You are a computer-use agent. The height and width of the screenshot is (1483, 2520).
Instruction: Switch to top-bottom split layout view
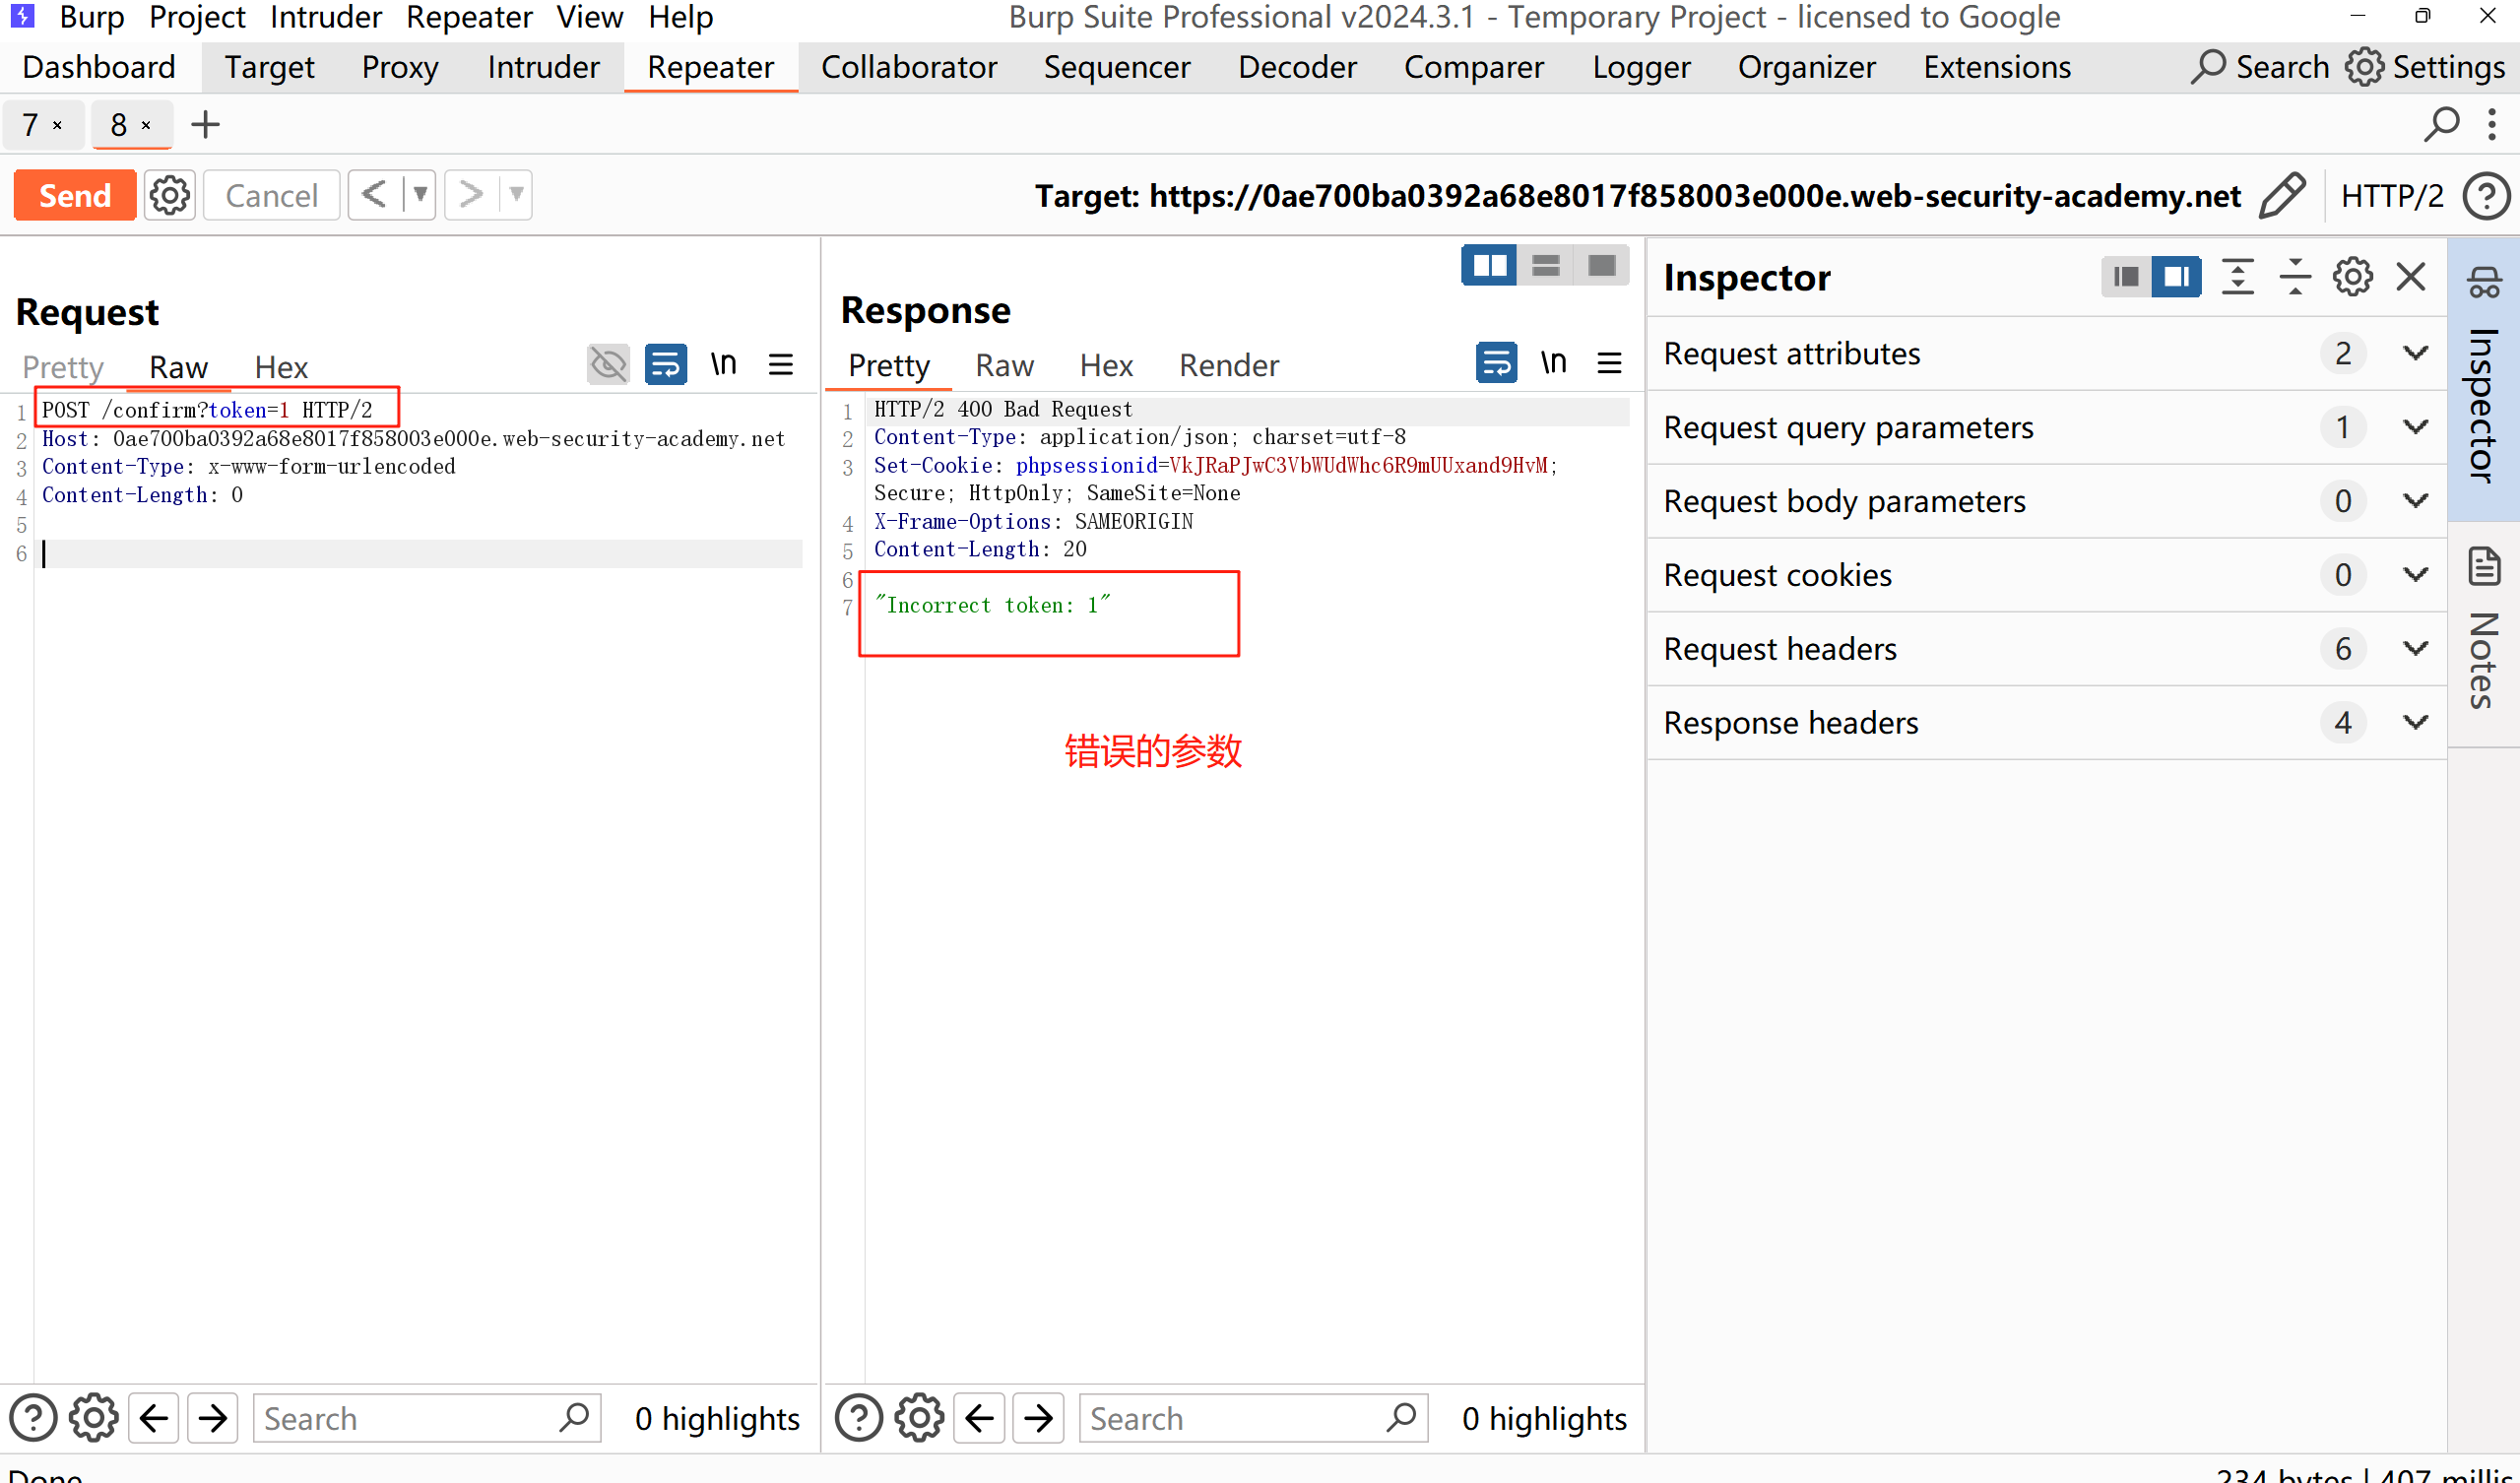1545,266
